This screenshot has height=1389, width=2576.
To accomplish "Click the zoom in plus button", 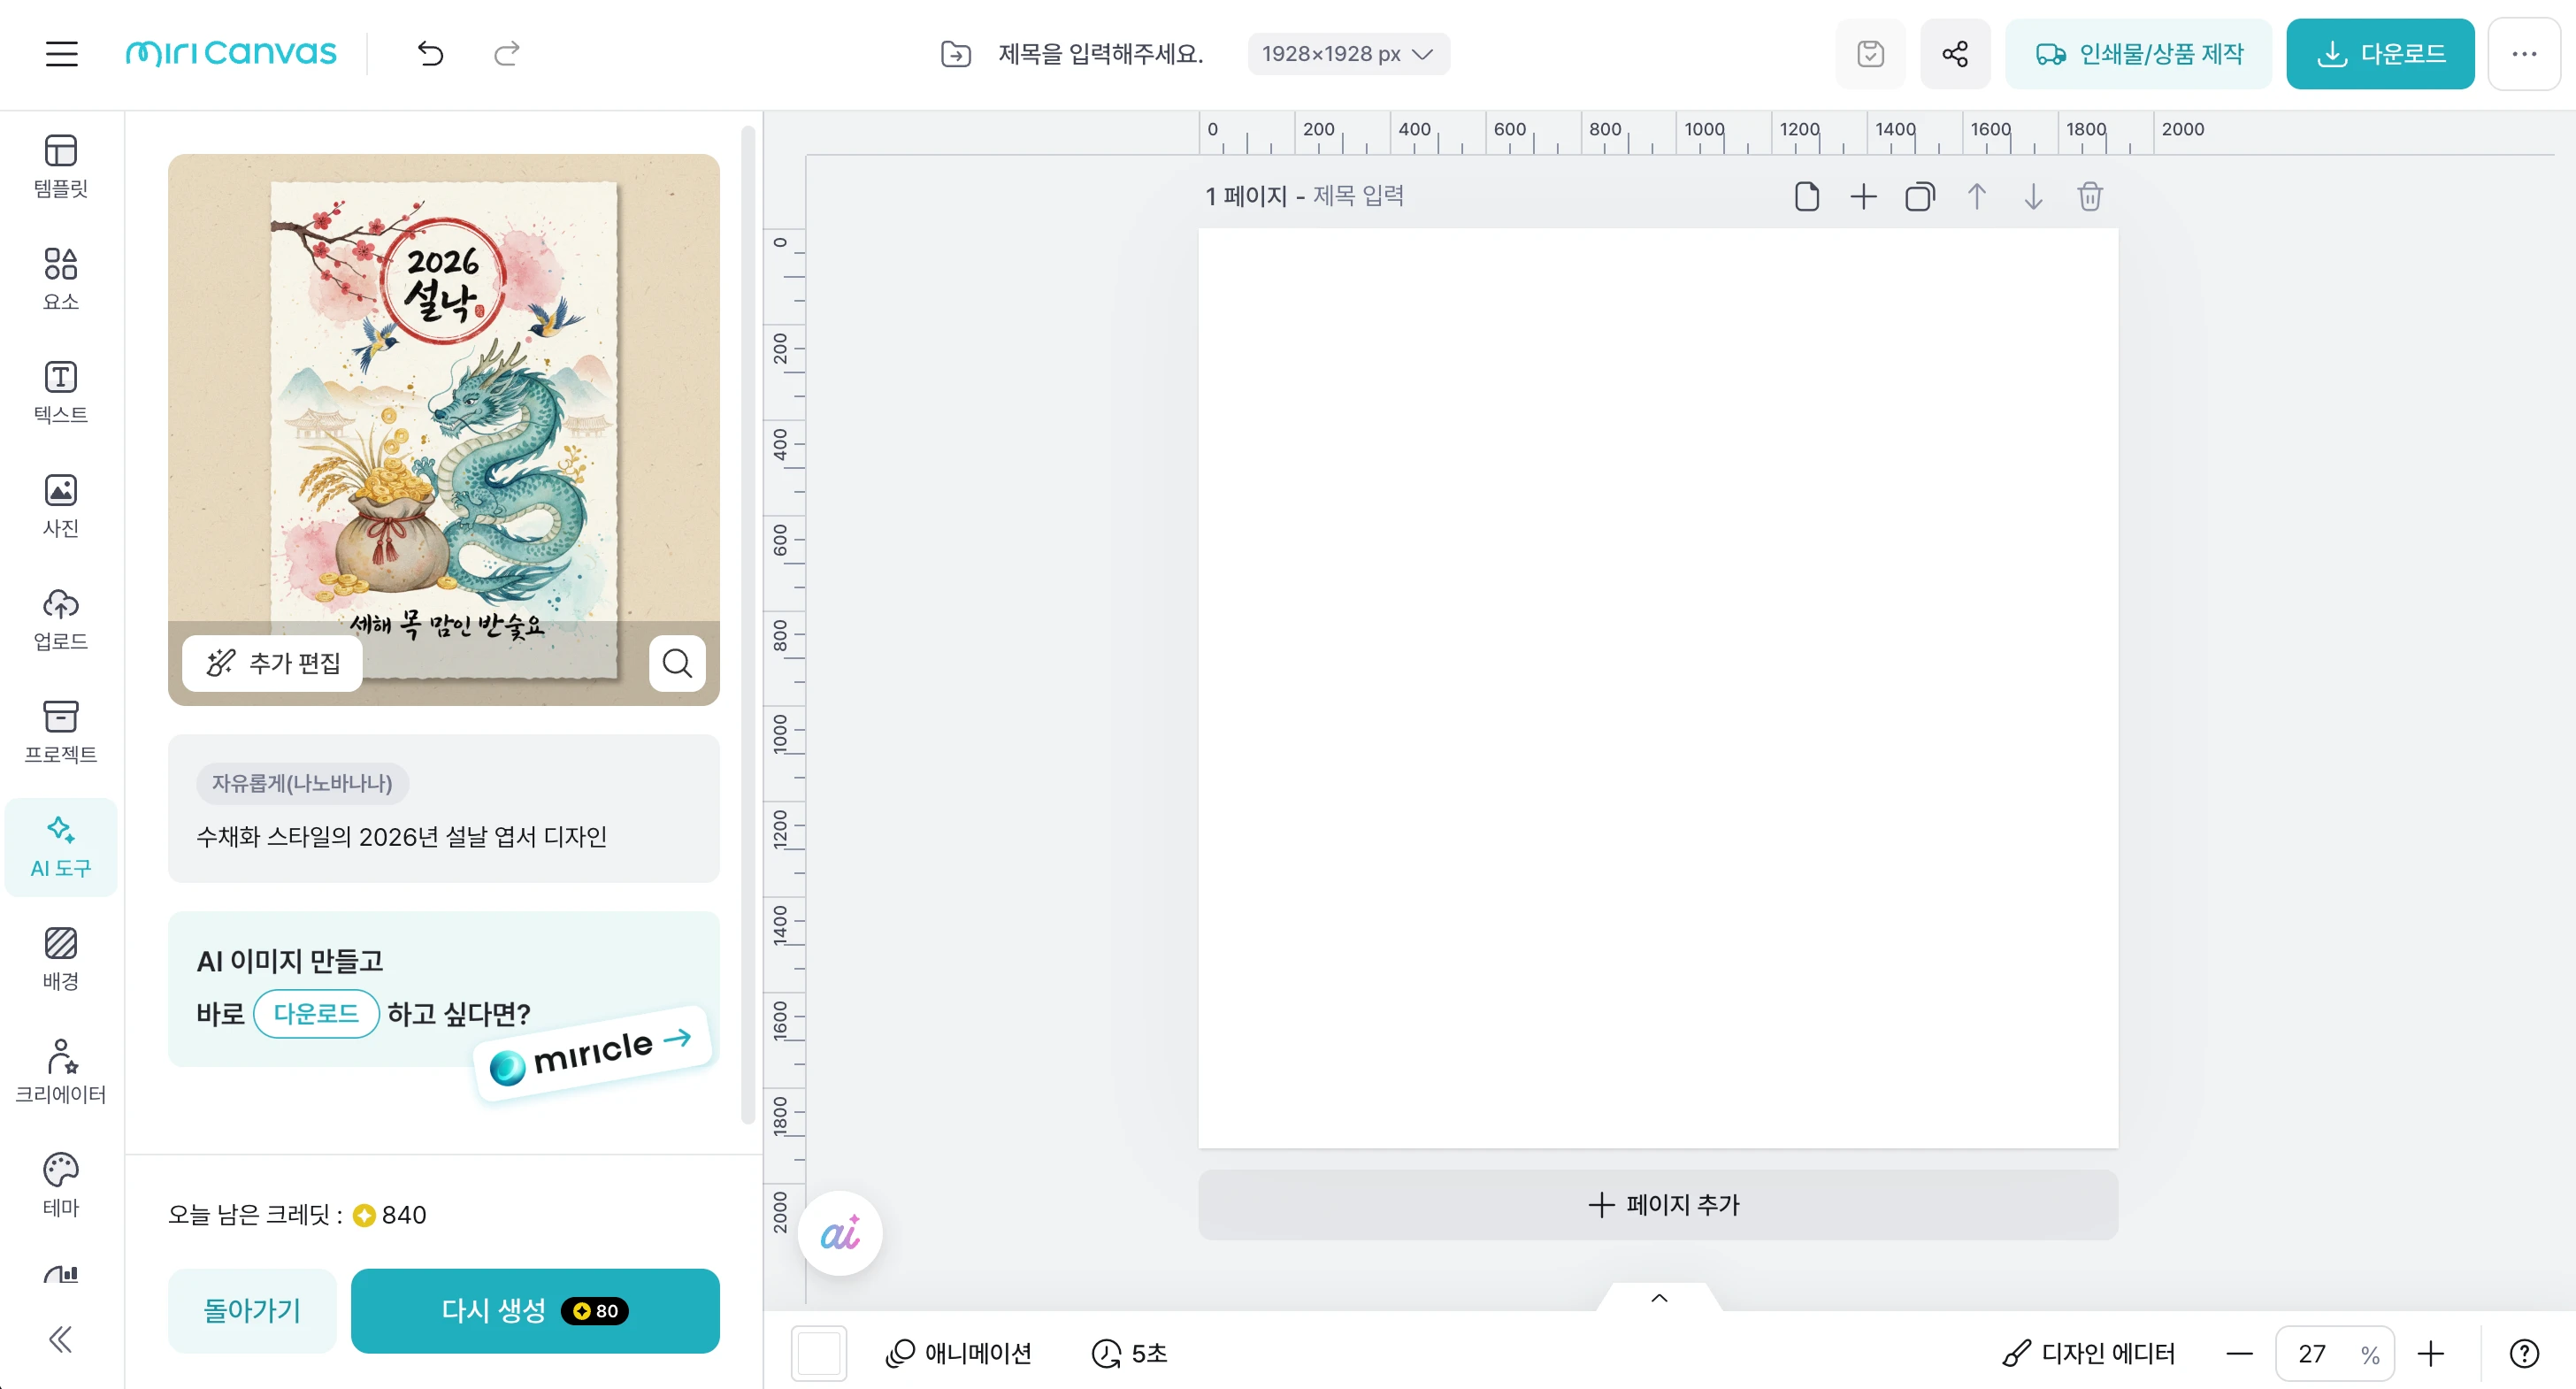I will pos(2430,1353).
